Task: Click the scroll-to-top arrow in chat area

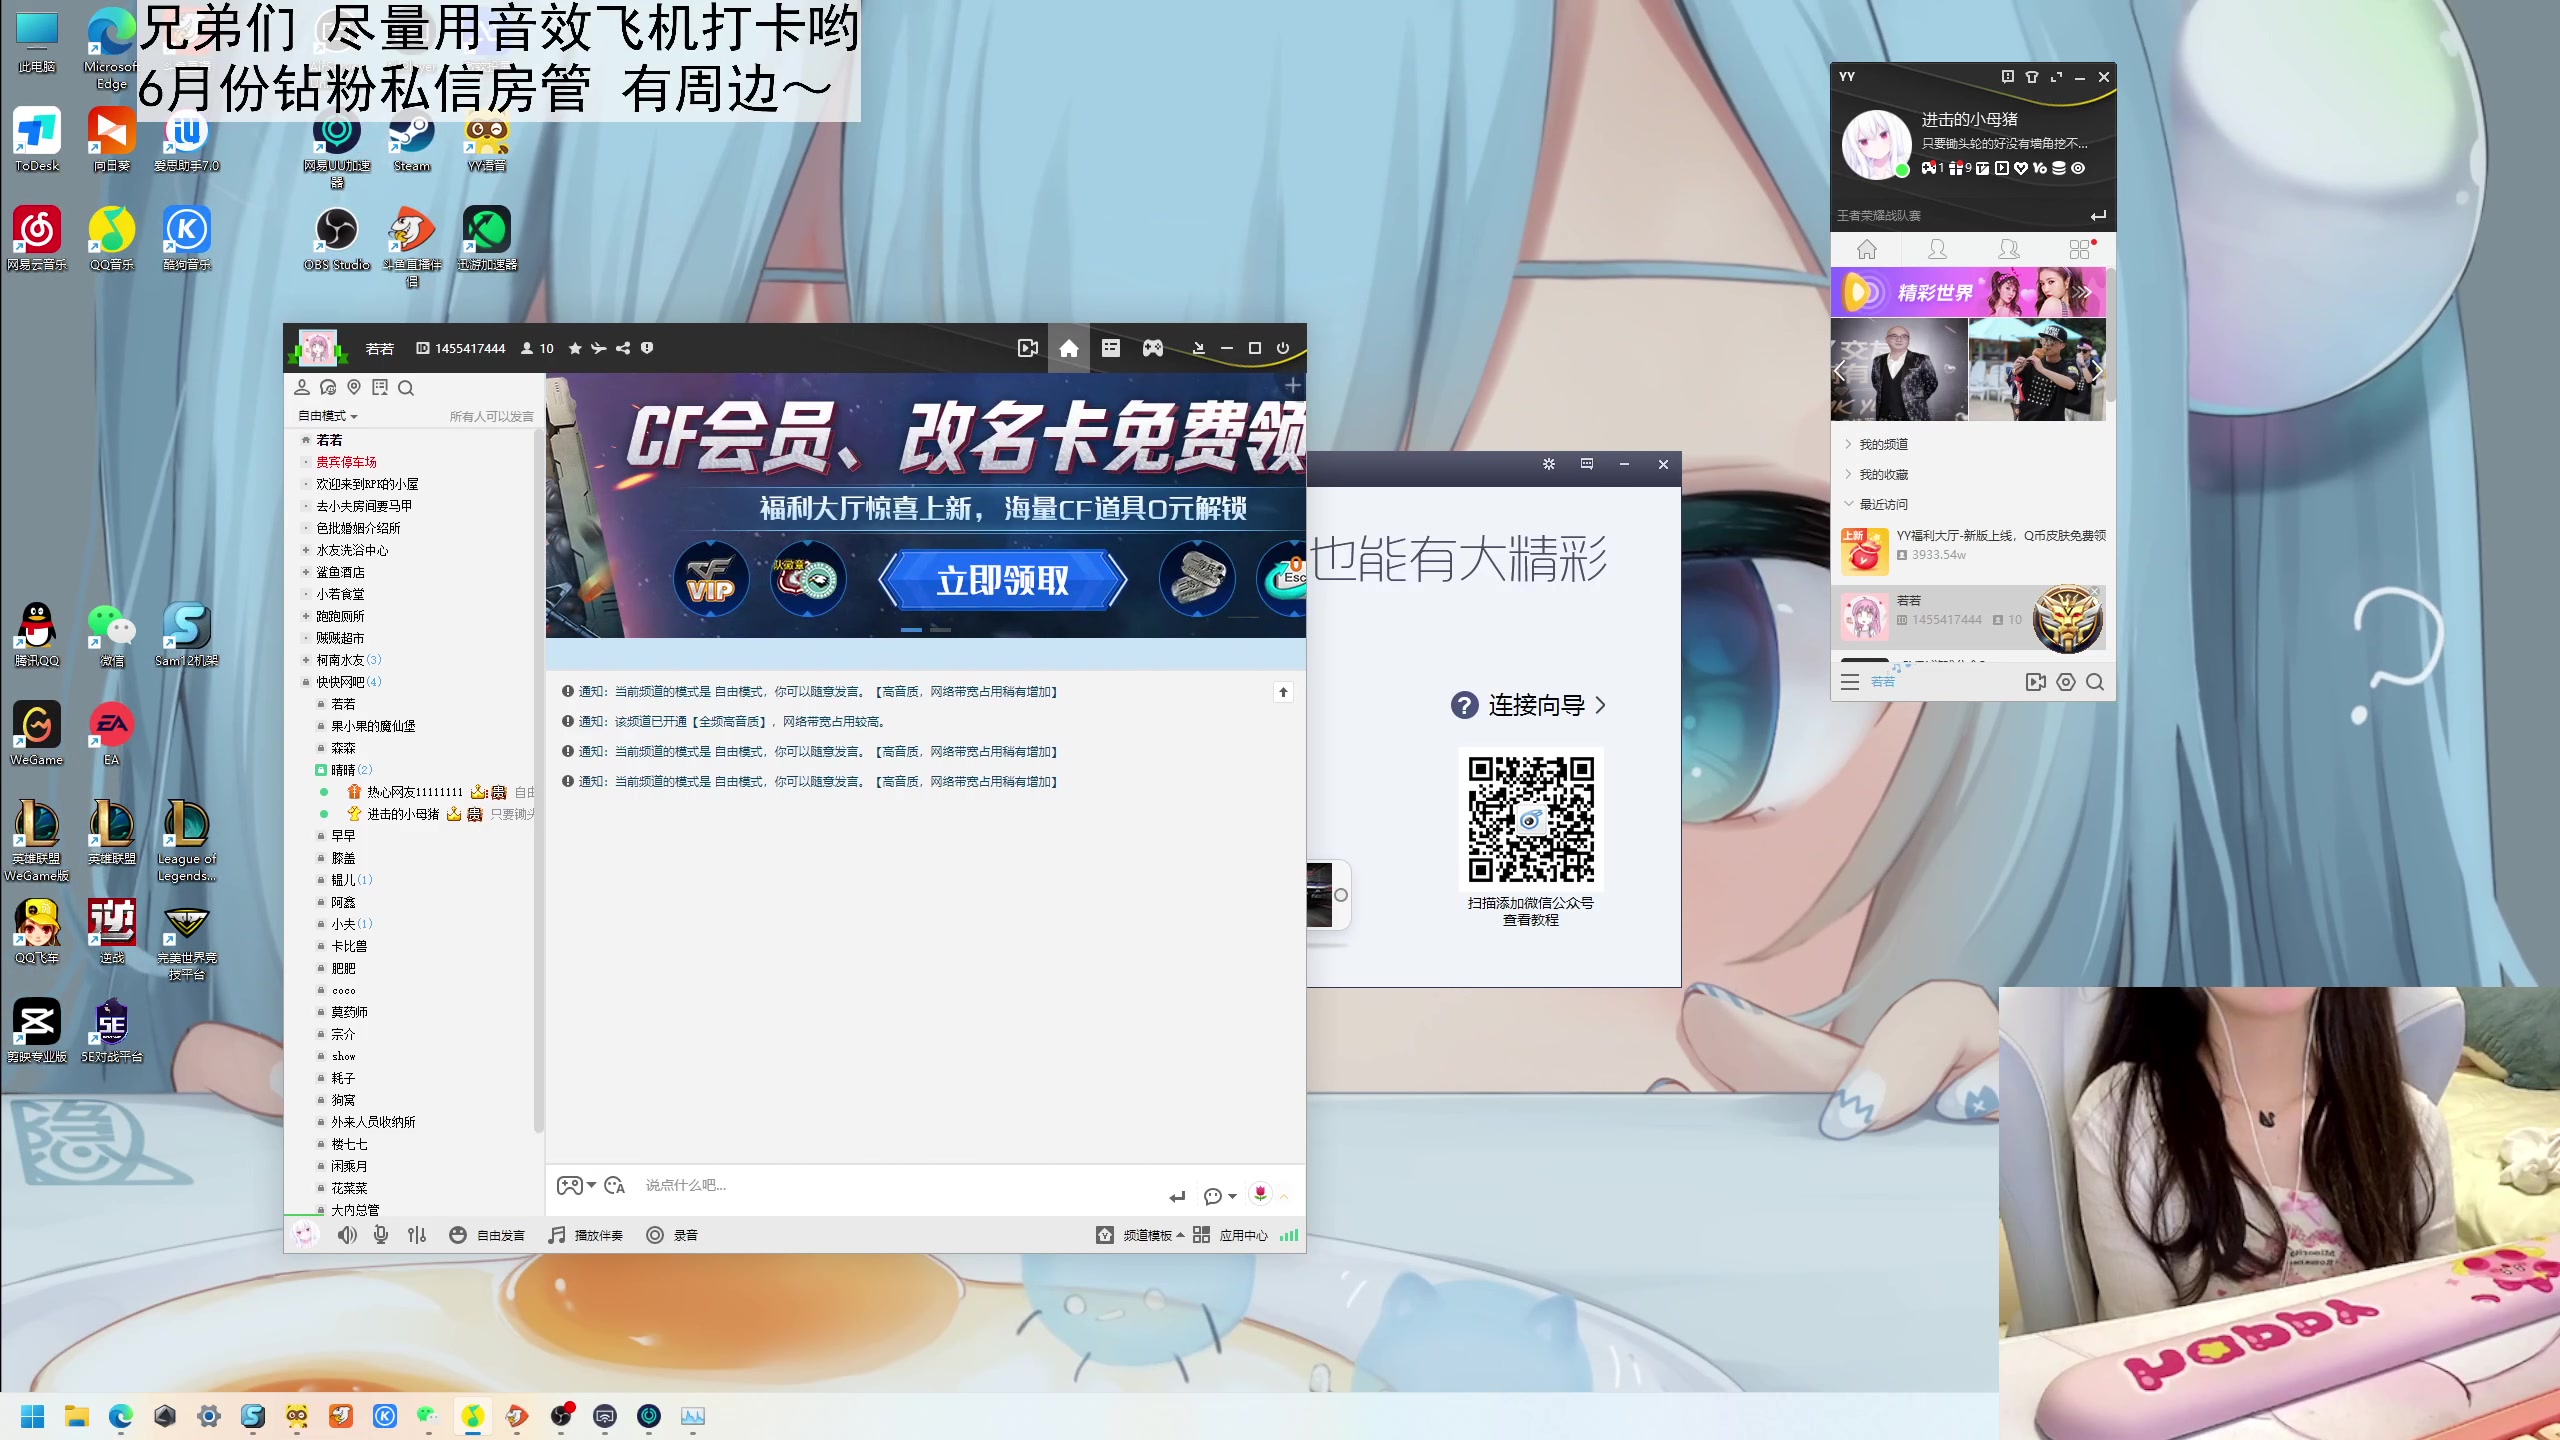Action: click(x=1283, y=692)
